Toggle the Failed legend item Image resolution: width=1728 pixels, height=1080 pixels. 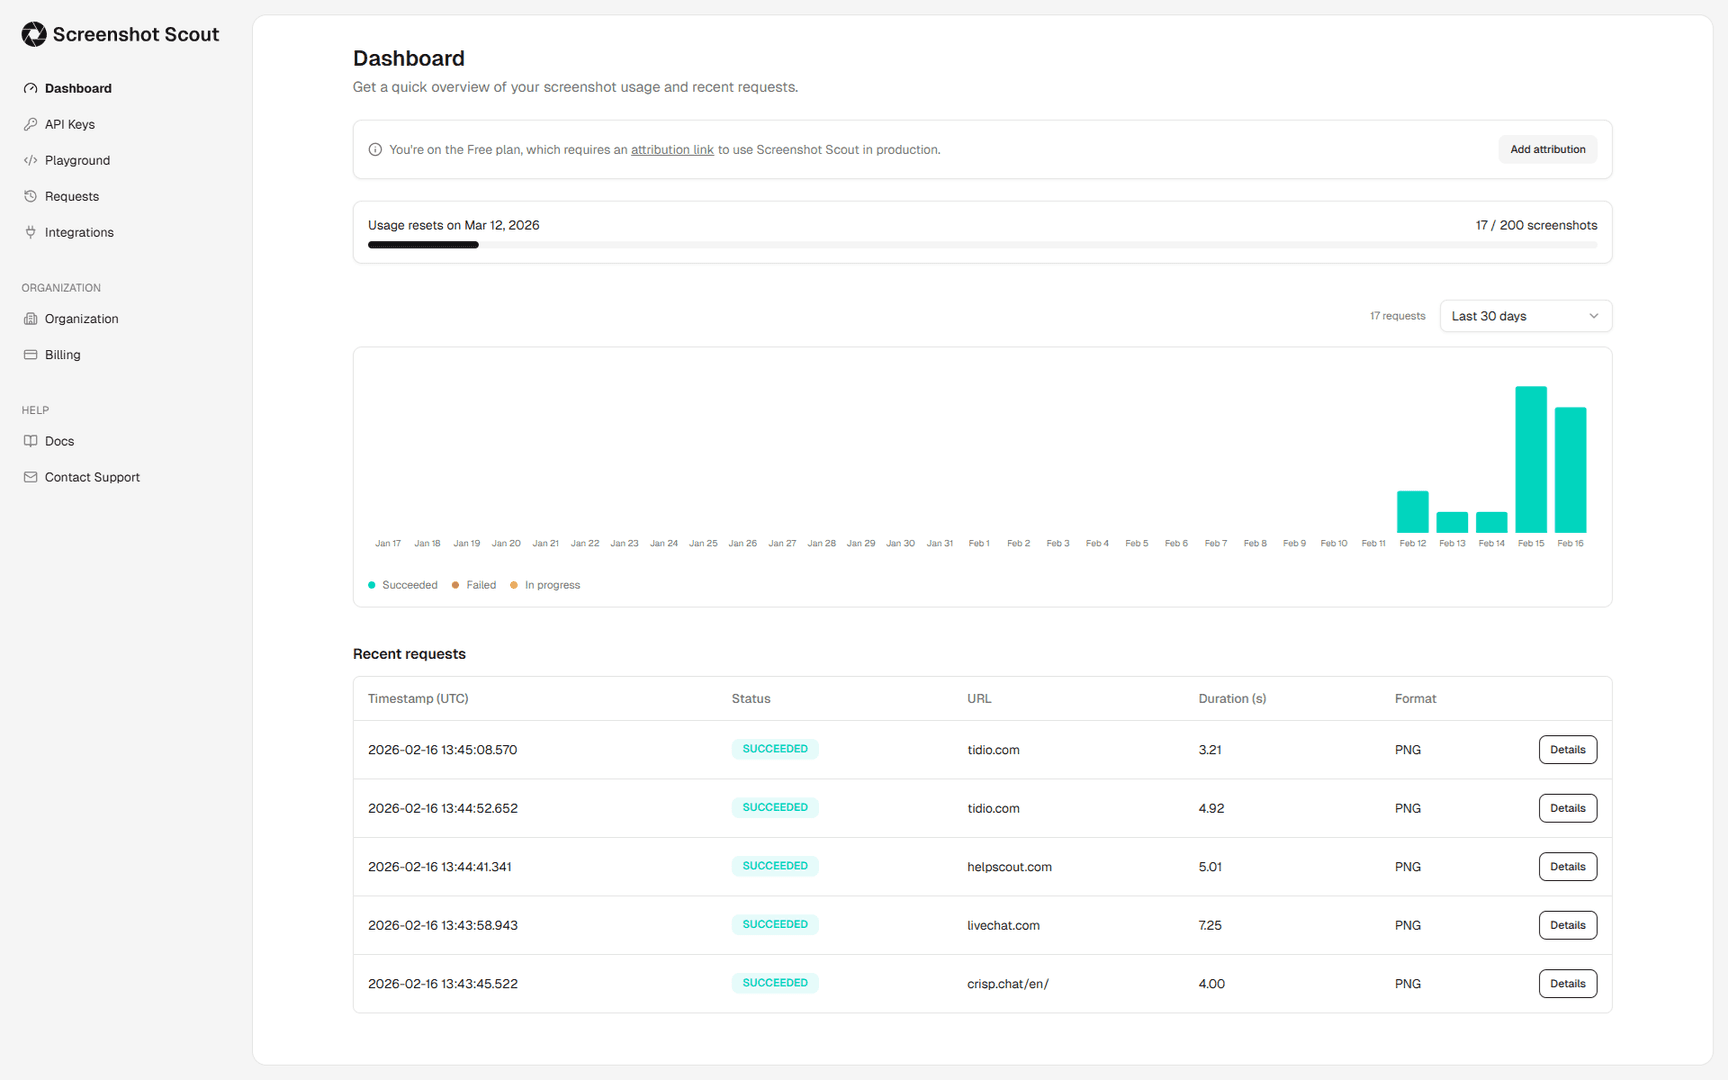[x=473, y=585]
